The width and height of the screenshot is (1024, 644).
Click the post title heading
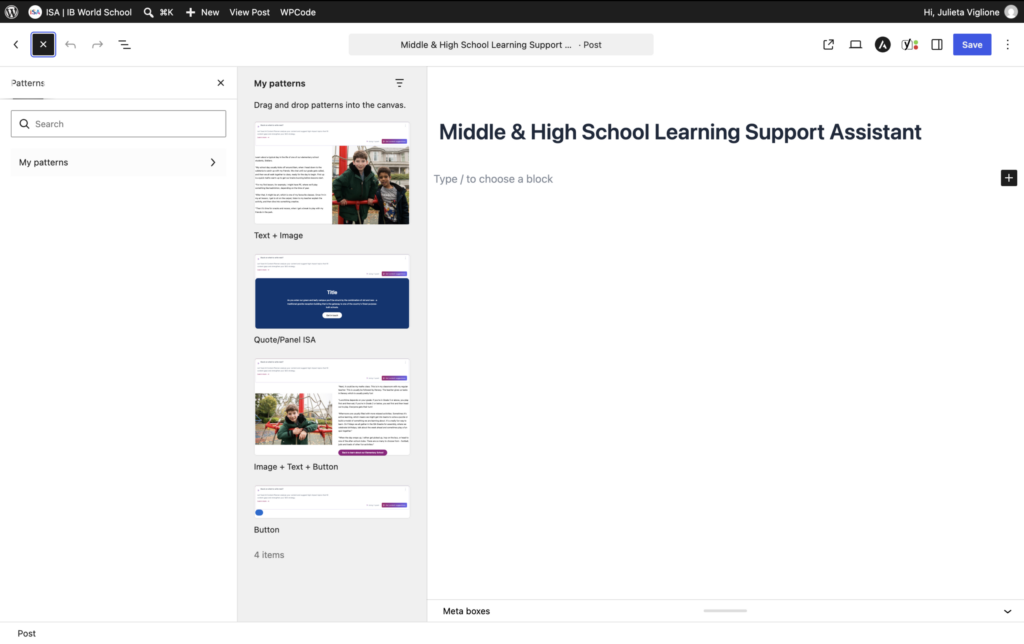click(x=680, y=132)
